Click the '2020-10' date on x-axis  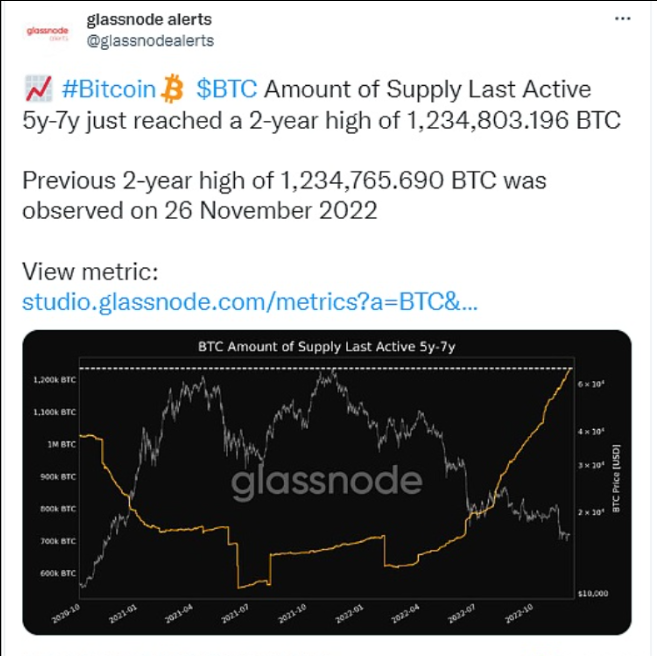[x=68, y=613]
